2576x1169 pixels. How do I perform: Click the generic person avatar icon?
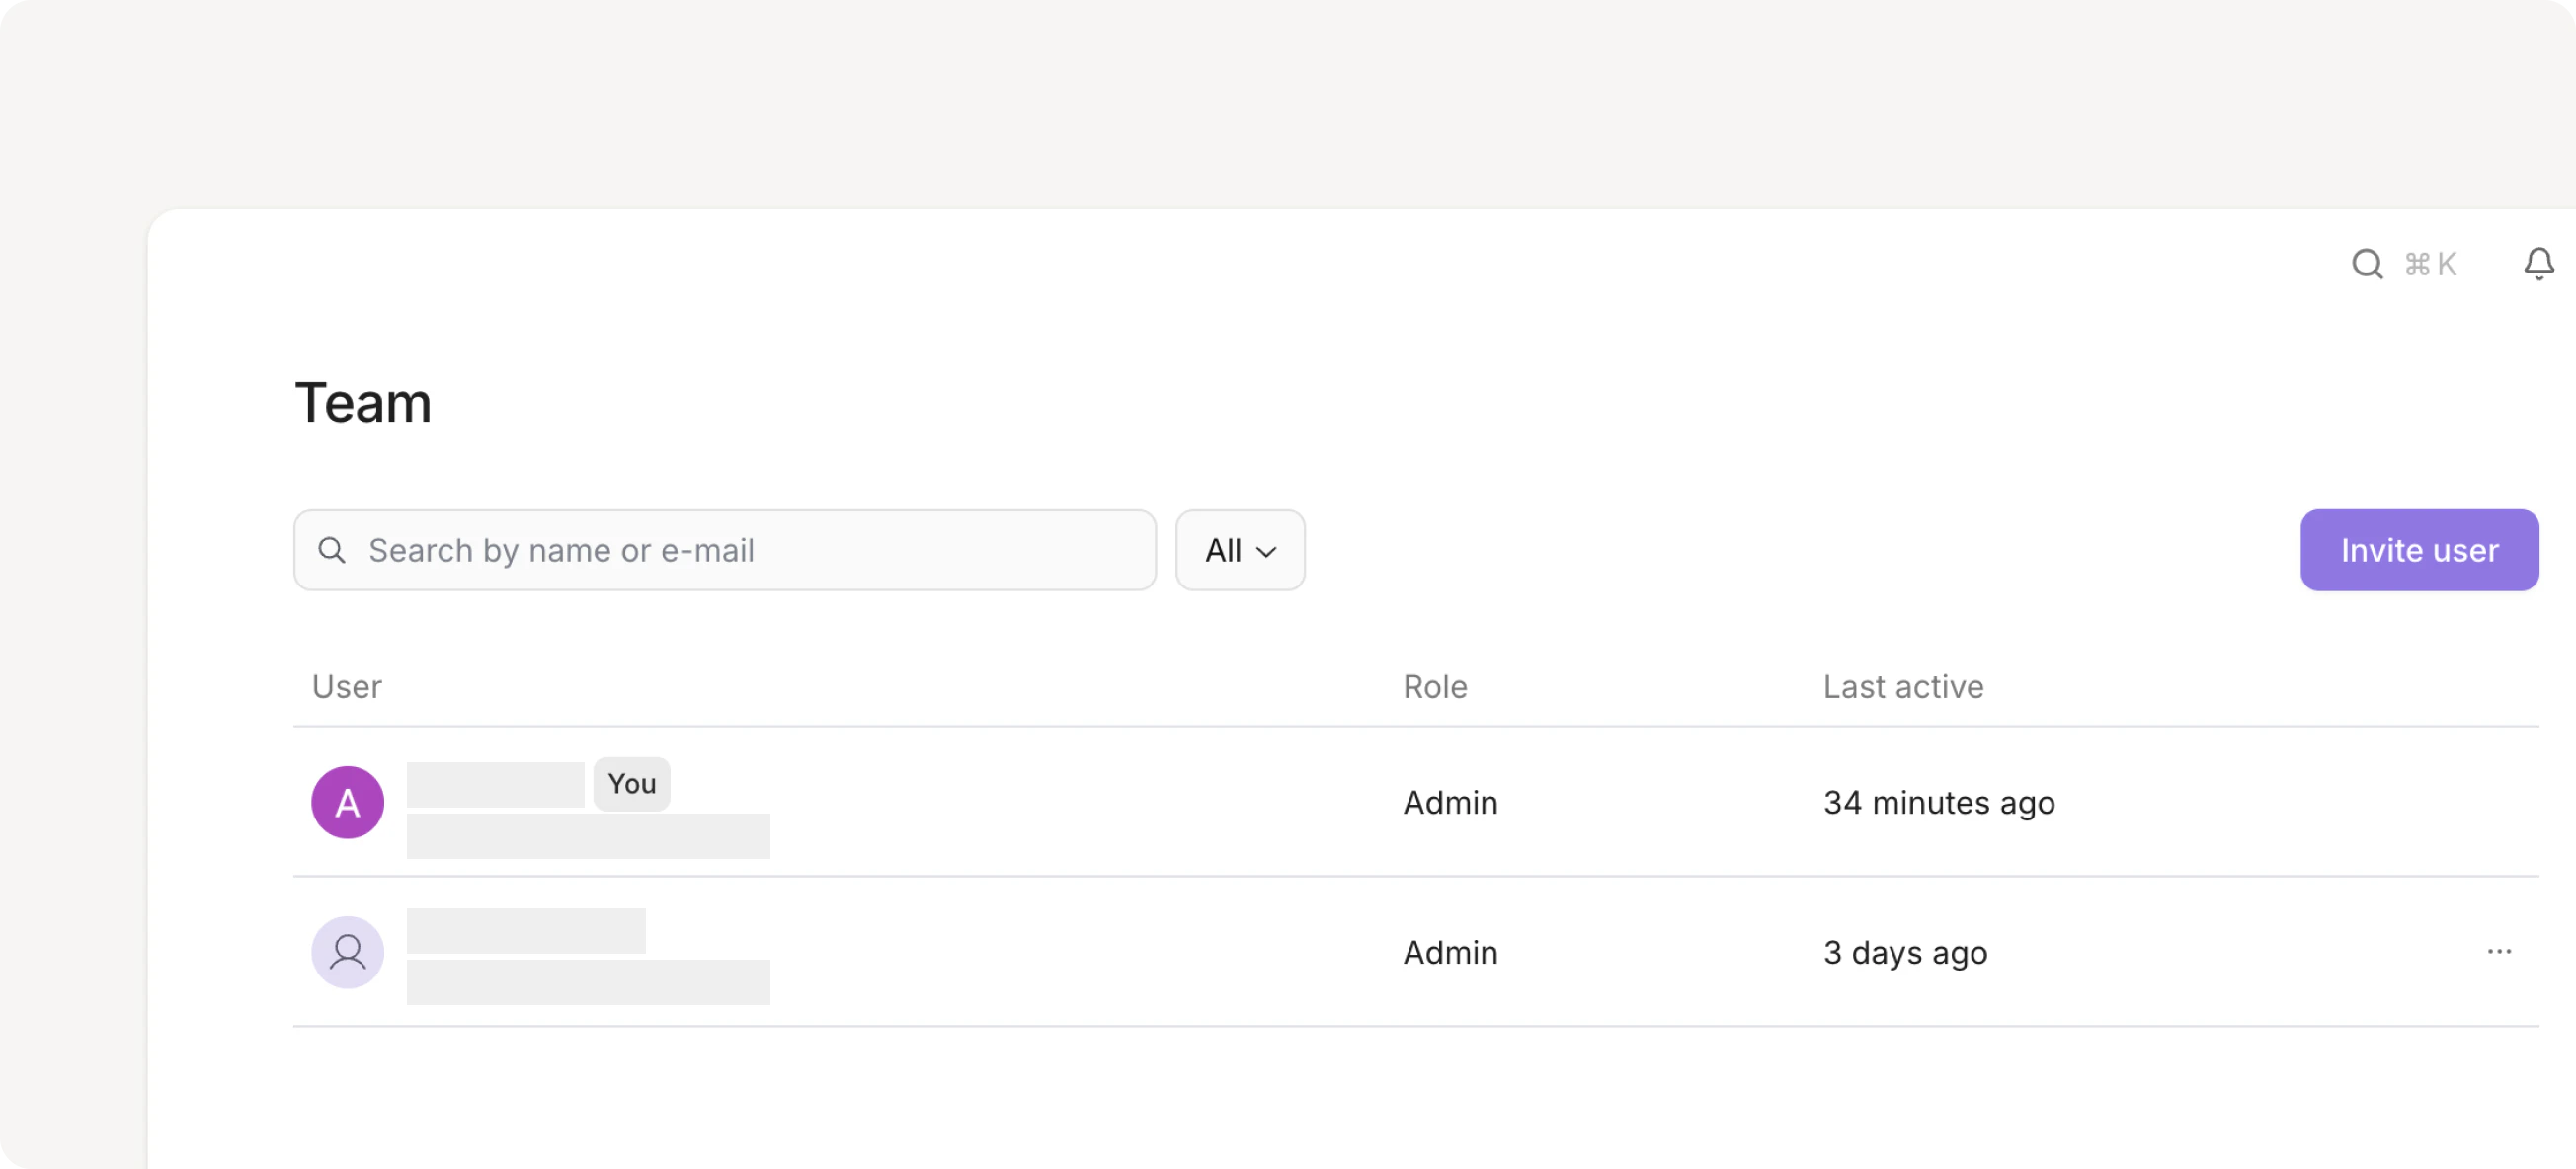[x=347, y=952]
